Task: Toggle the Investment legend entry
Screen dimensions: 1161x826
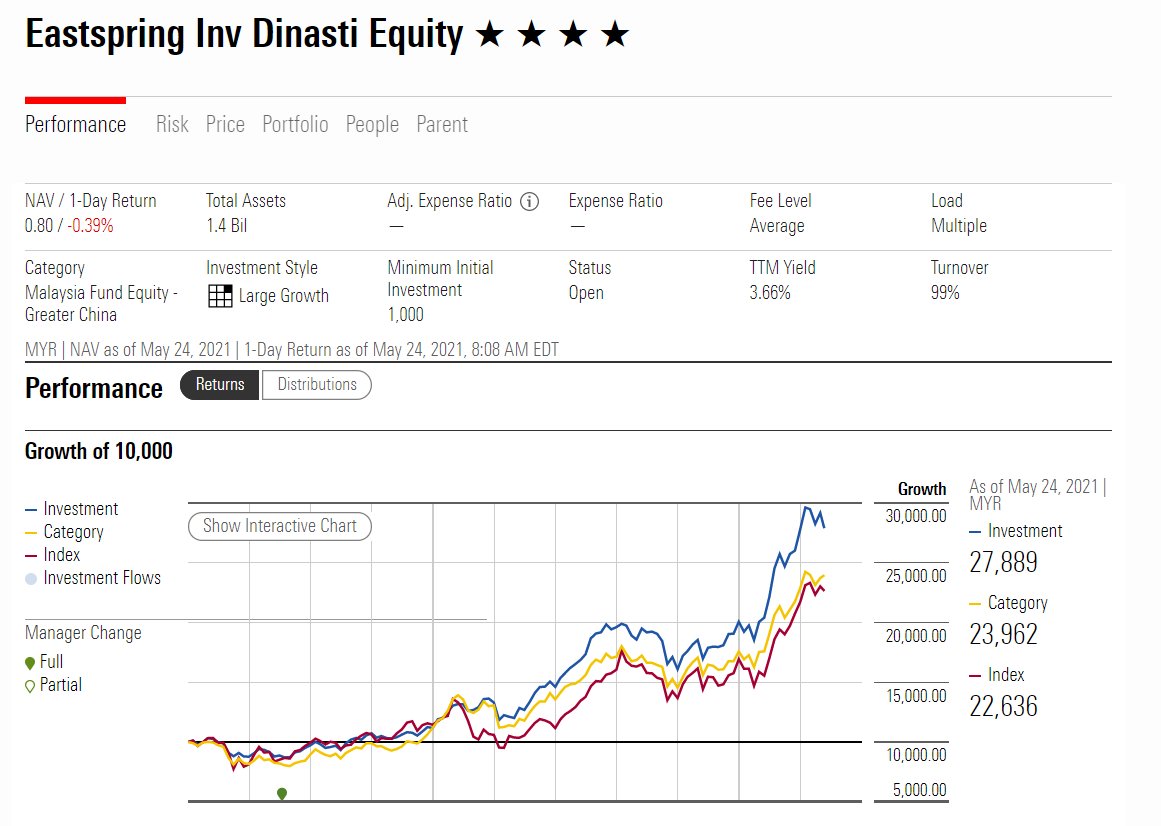Action: (72, 509)
